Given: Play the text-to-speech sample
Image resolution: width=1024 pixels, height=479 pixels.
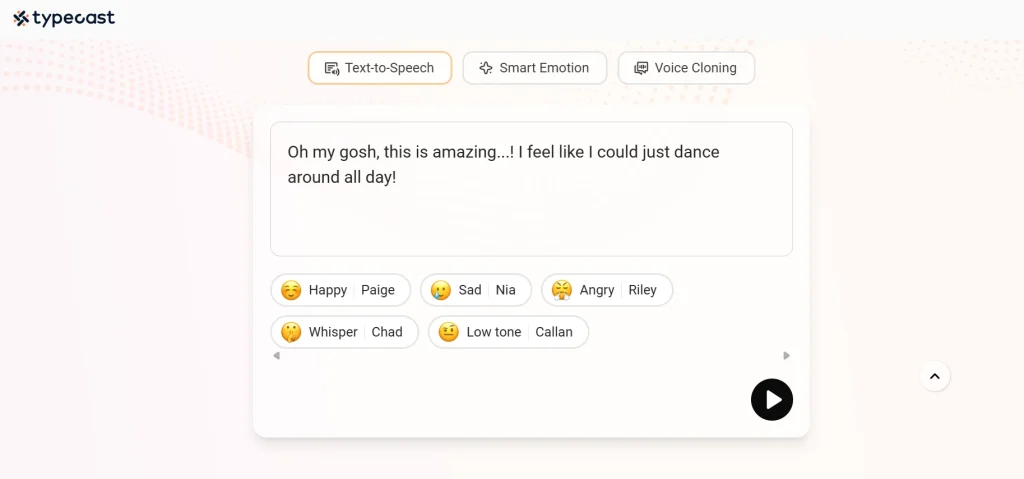Looking at the screenshot, I should point(772,400).
